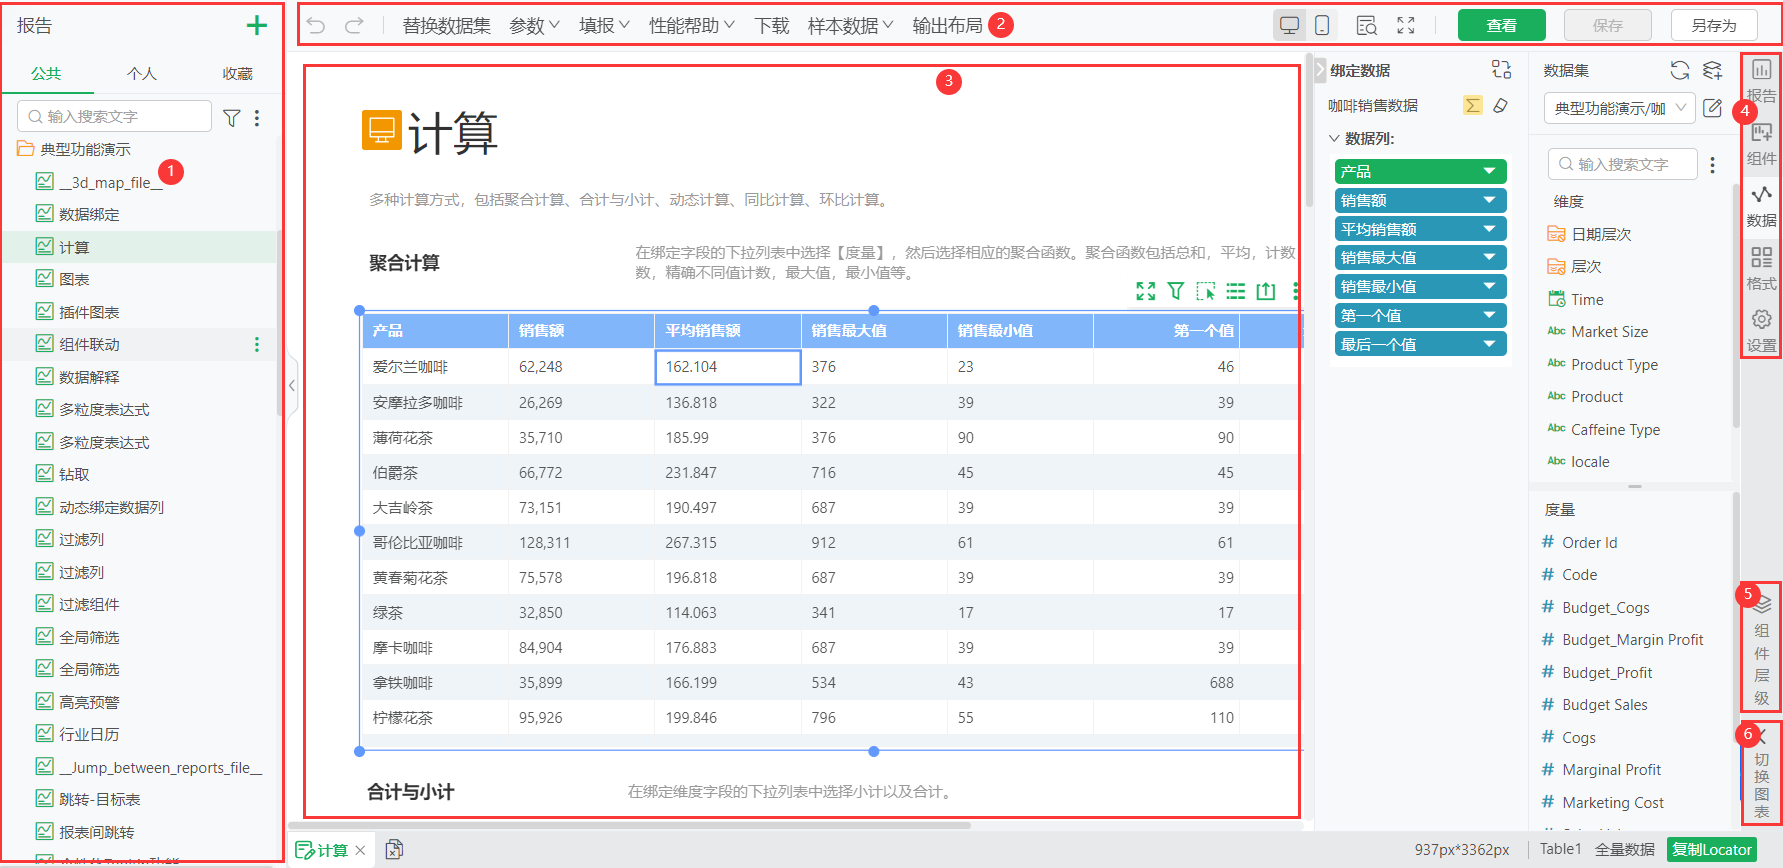Collapse the 数据列 section chevron
The image size is (1783, 868).
coord(1334,139)
